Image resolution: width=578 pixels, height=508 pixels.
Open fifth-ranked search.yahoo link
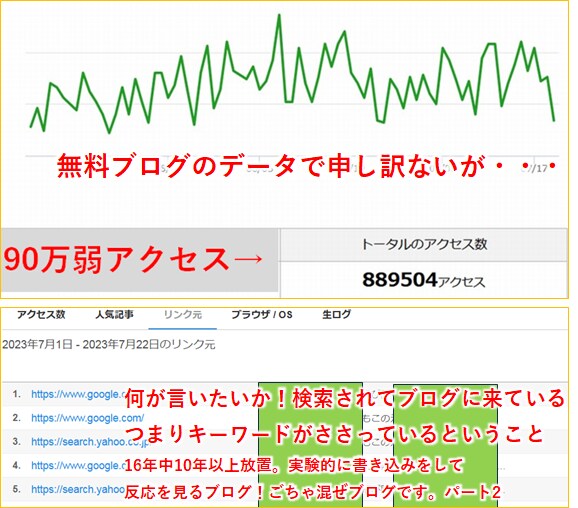78,489
